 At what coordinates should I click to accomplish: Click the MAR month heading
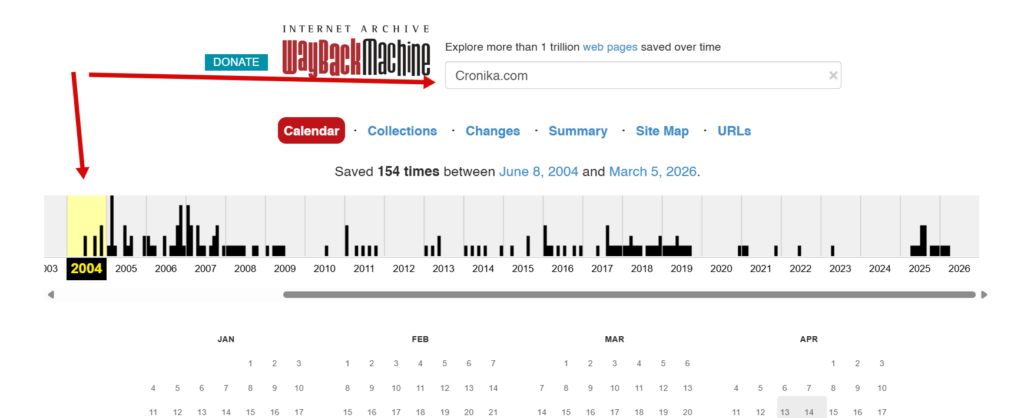tap(615, 340)
